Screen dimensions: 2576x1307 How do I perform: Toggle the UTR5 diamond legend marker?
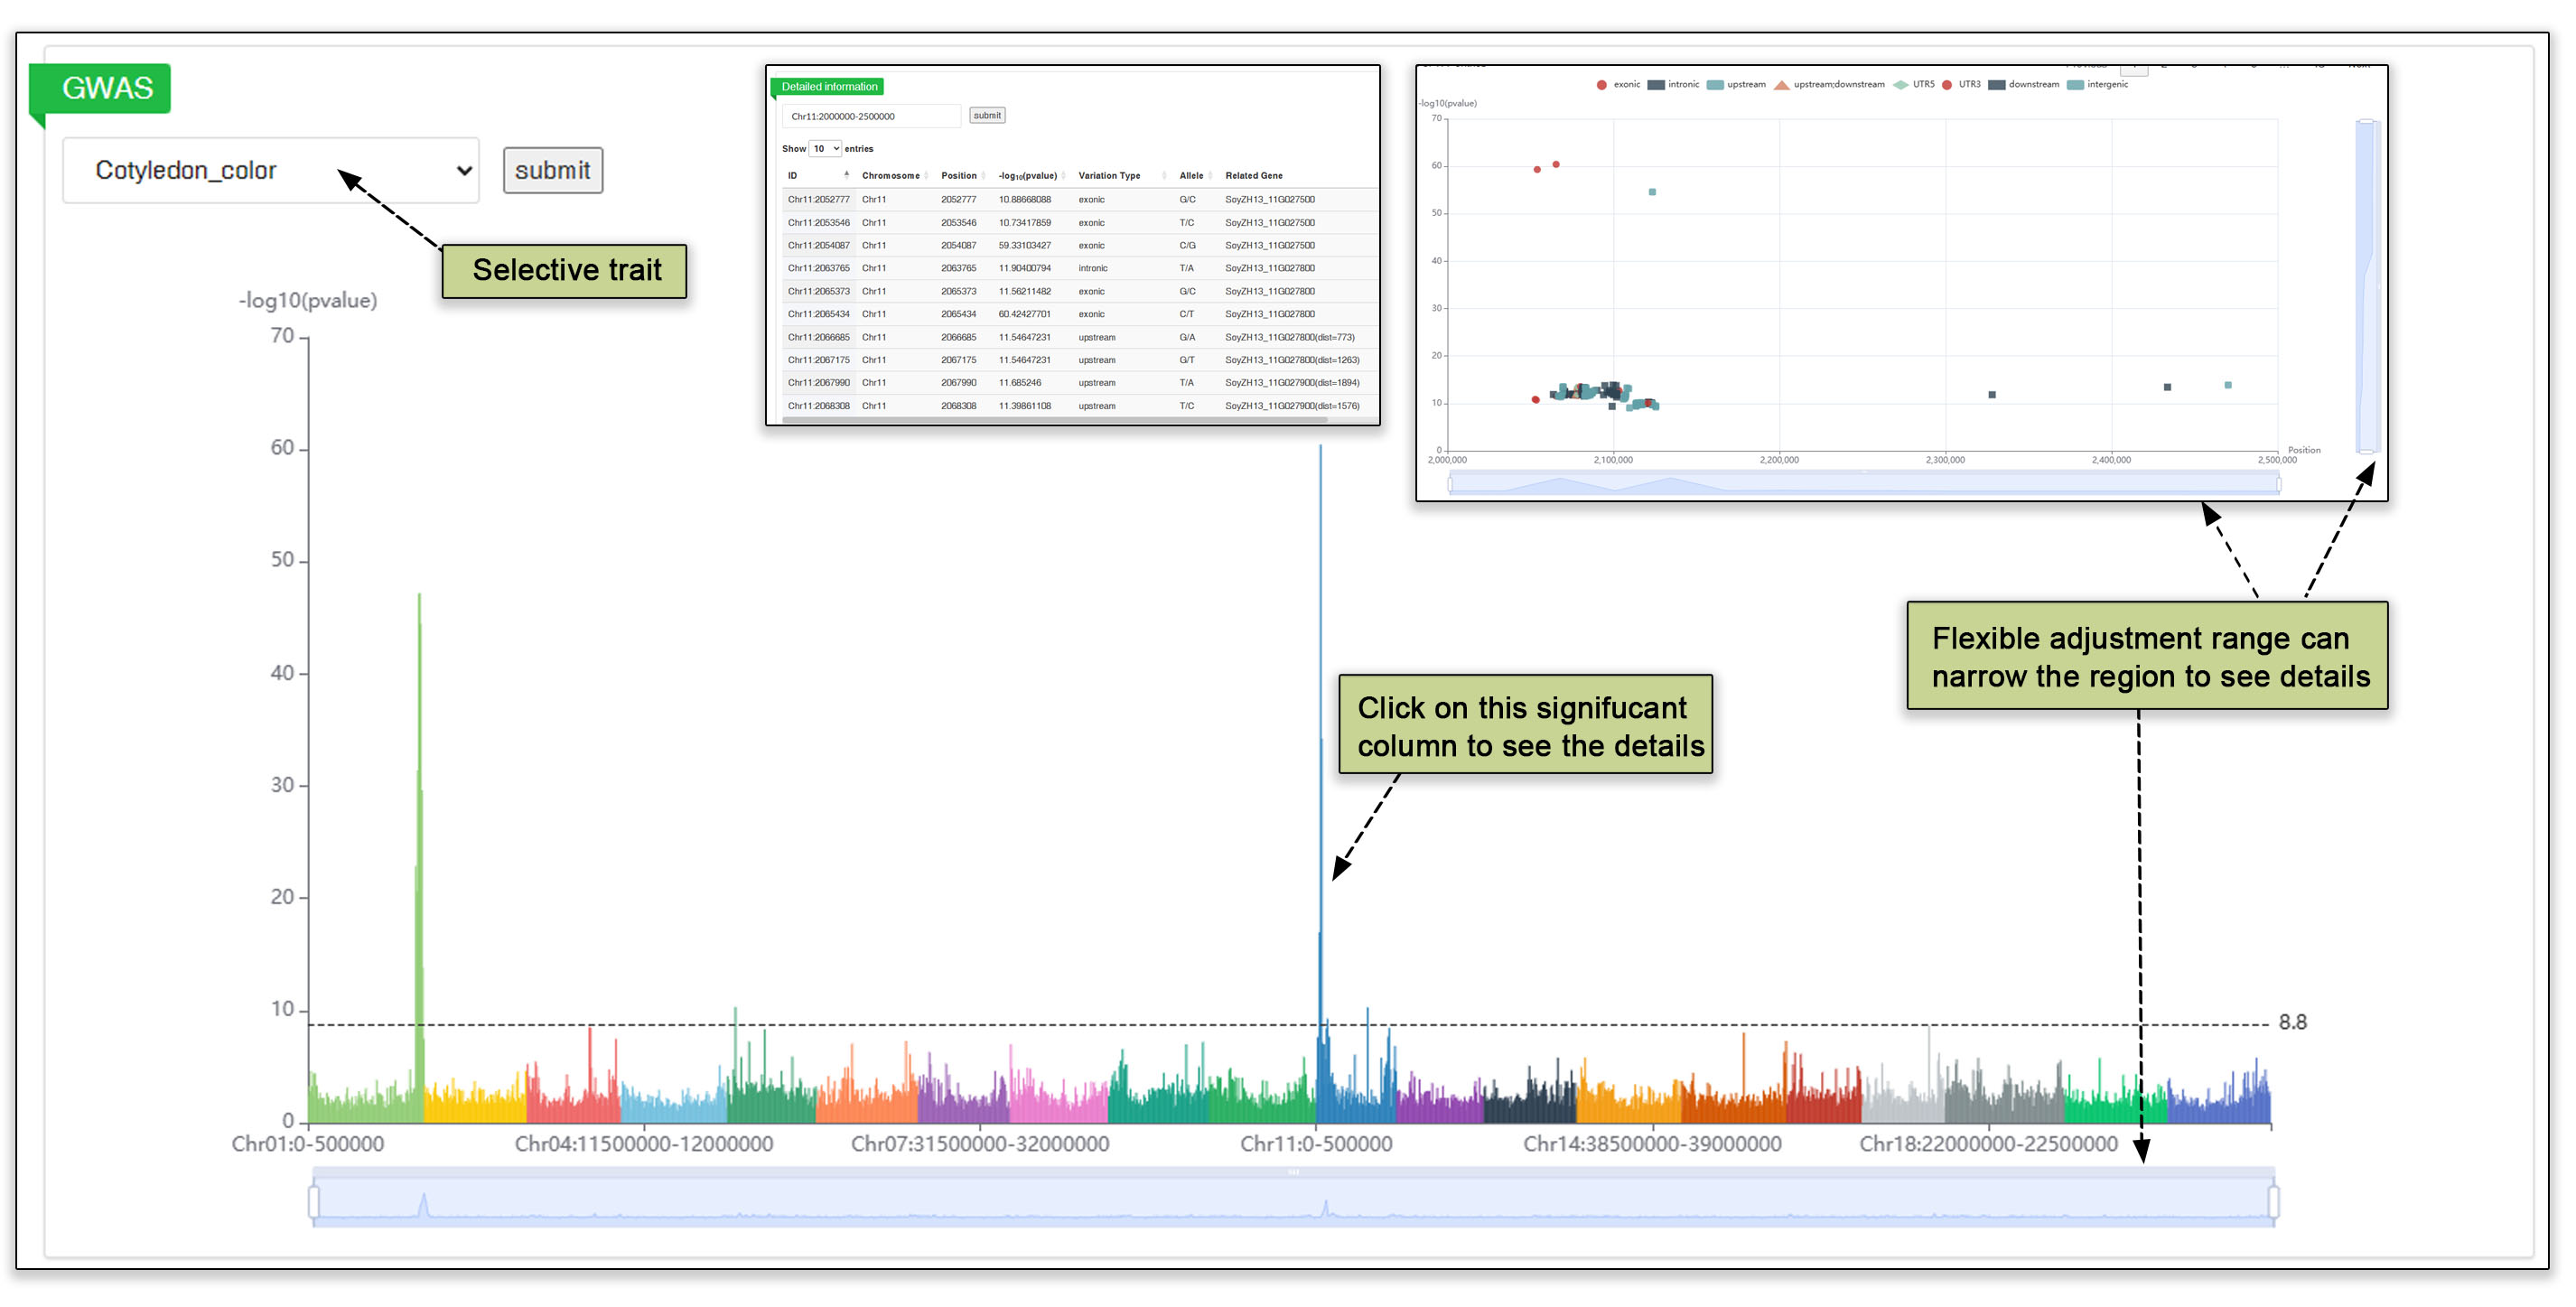tap(1901, 85)
